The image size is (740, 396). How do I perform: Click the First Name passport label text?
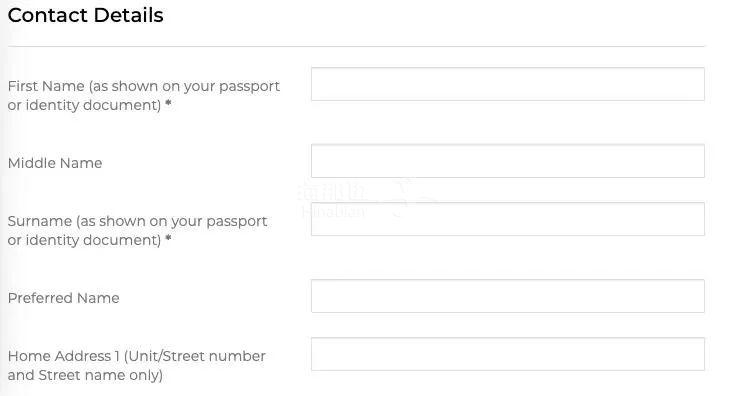tap(143, 95)
